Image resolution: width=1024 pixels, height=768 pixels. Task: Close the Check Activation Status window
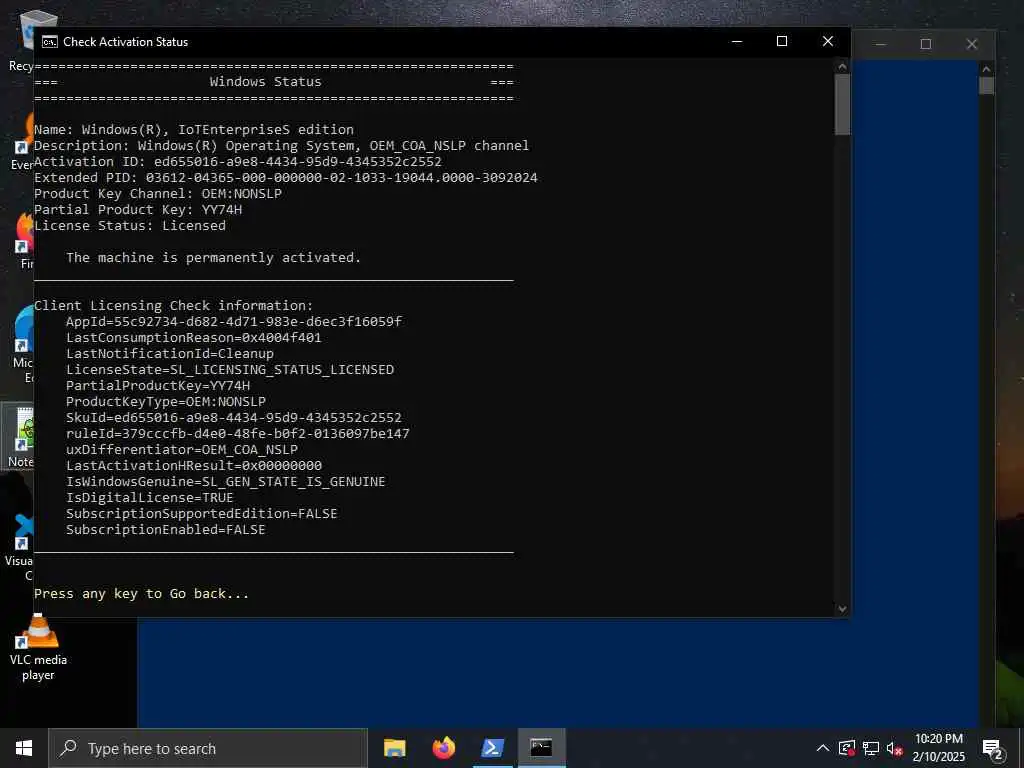coord(827,42)
